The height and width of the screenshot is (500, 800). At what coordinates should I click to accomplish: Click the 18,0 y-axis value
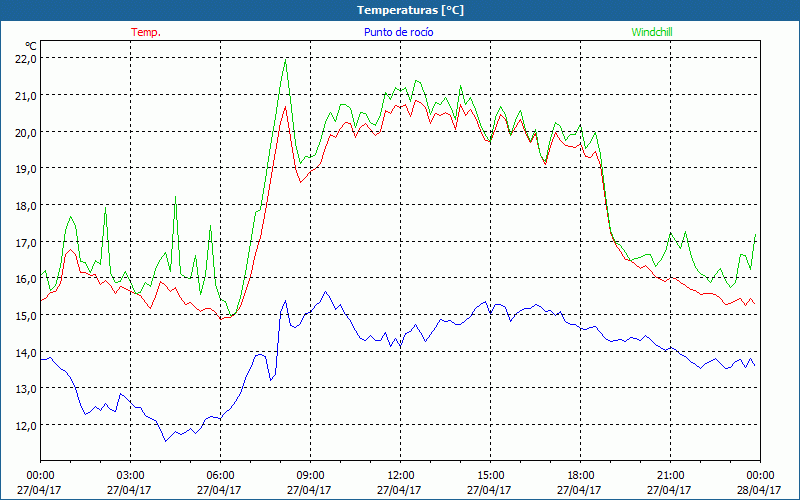(26, 206)
